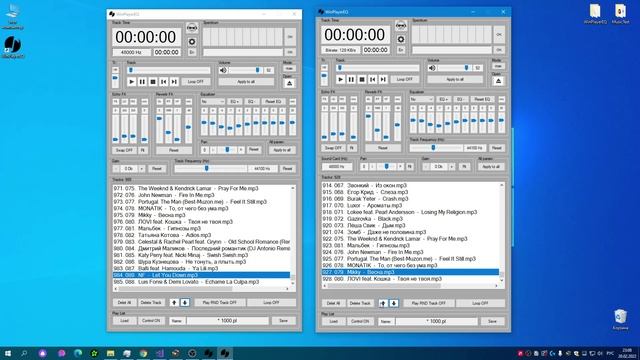The image size is (640, 360).
Task: Pause playback in the left WinPlayerEQ window
Action: tap(142, 82)
